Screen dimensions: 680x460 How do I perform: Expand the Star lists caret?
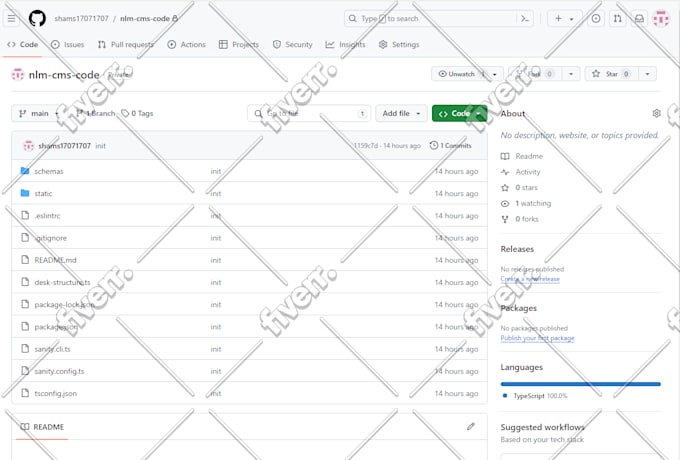pos(647,74)
